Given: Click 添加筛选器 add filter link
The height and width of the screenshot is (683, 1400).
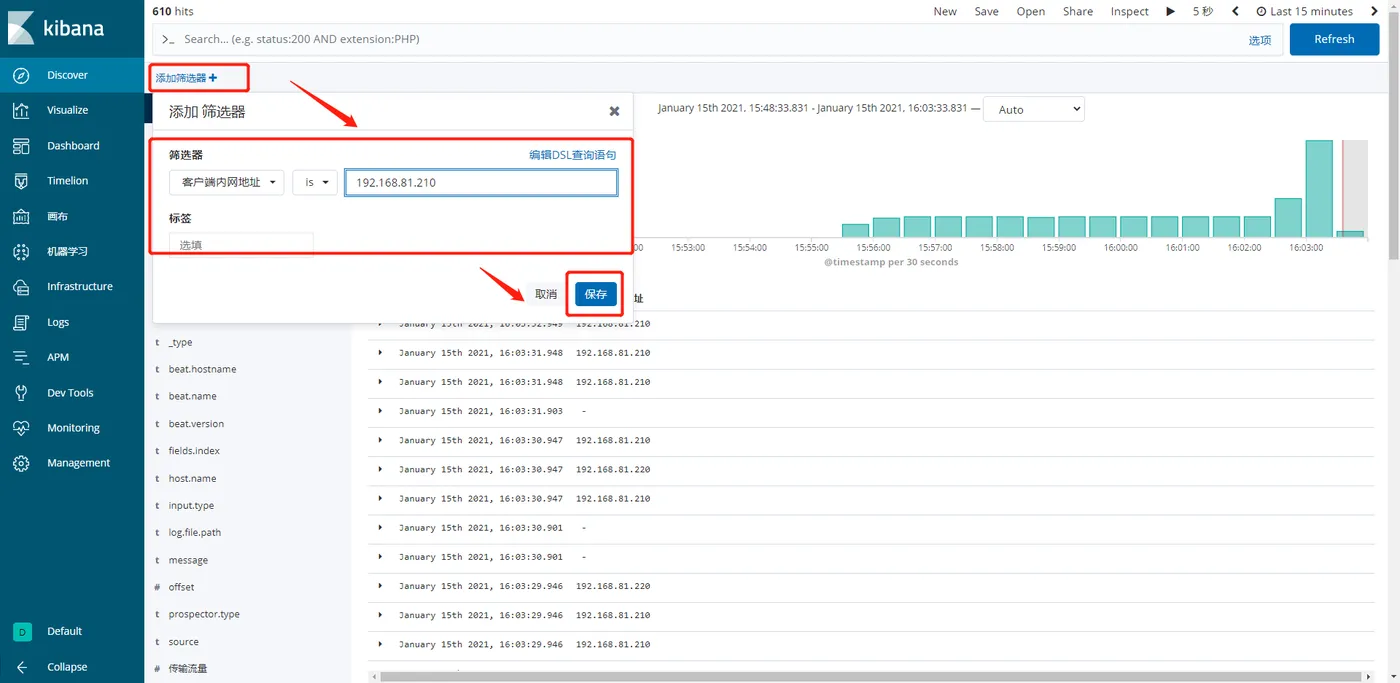Looking at the screenshot, I should (186, 77).
